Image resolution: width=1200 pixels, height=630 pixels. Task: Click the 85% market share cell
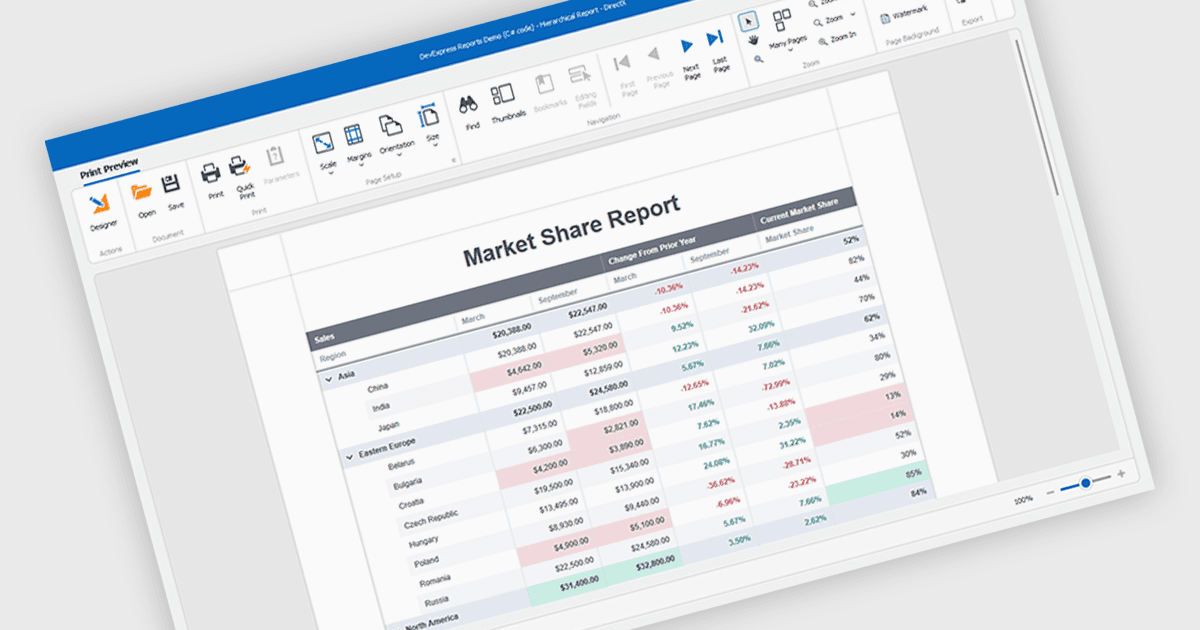click(912, 472)
